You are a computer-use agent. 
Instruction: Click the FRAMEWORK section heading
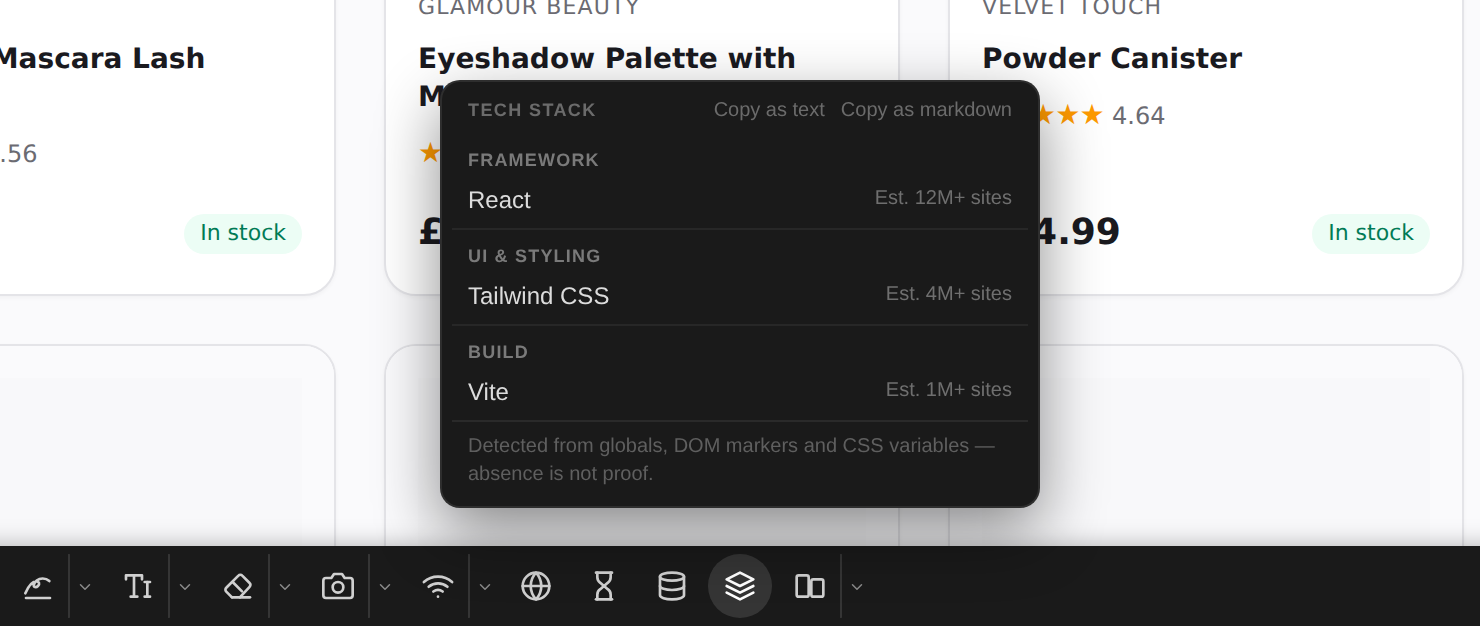(533, 160)
